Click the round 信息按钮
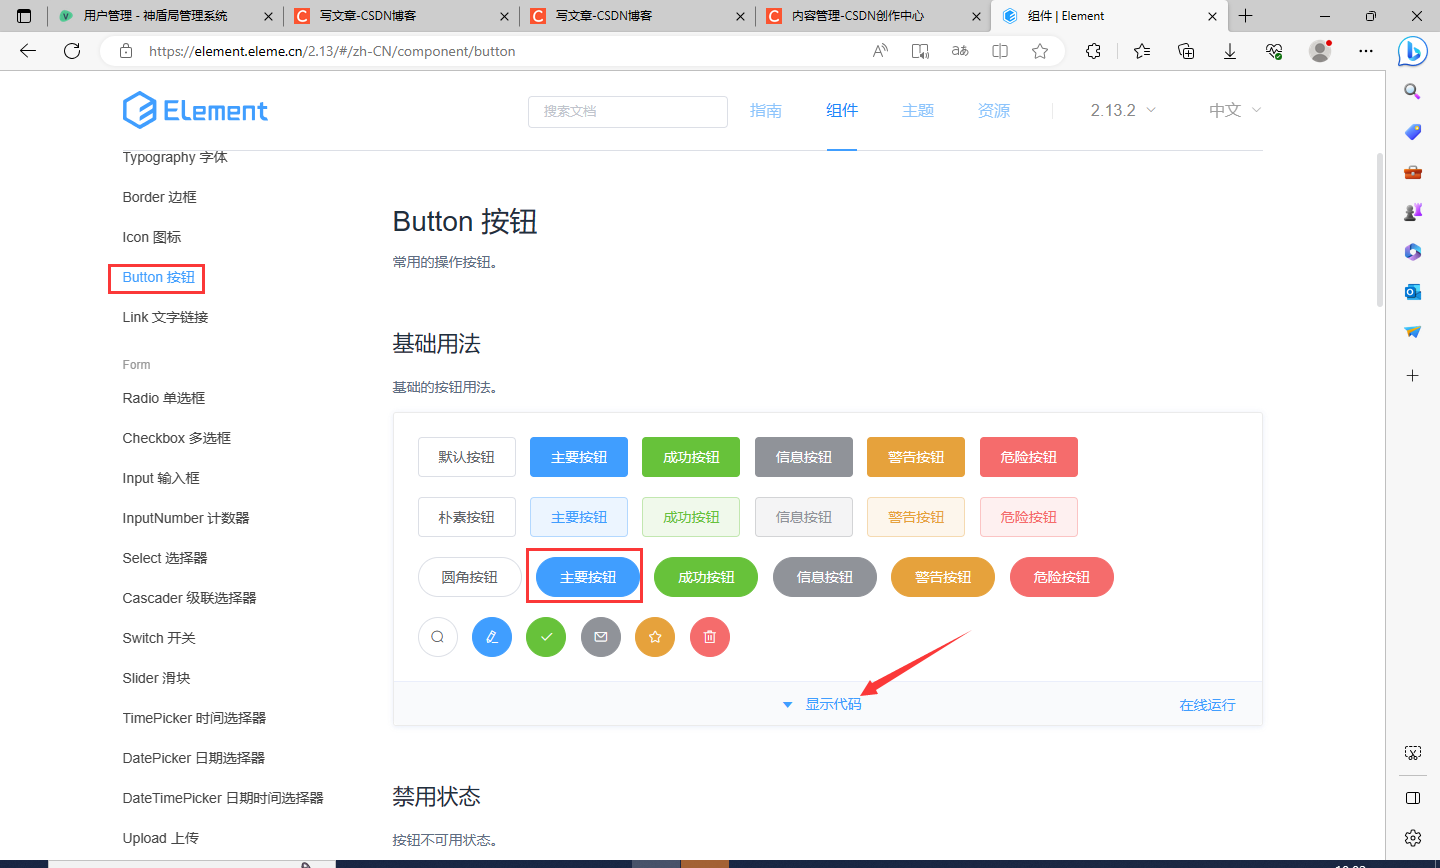 (825, 577)
